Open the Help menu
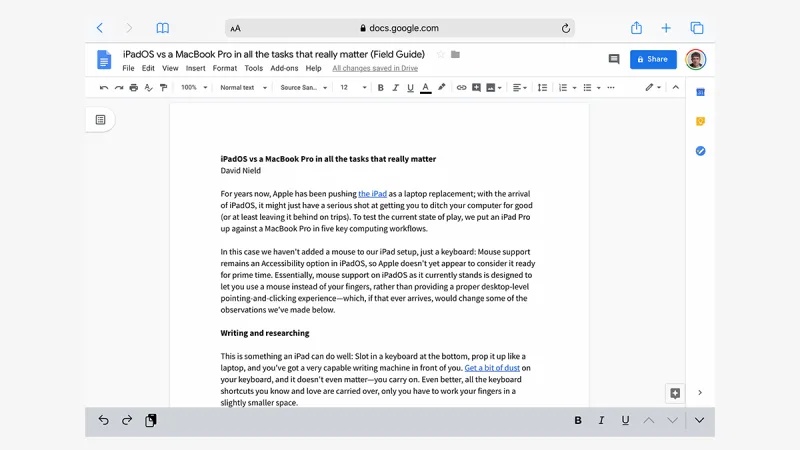 (x=313, y=68)
